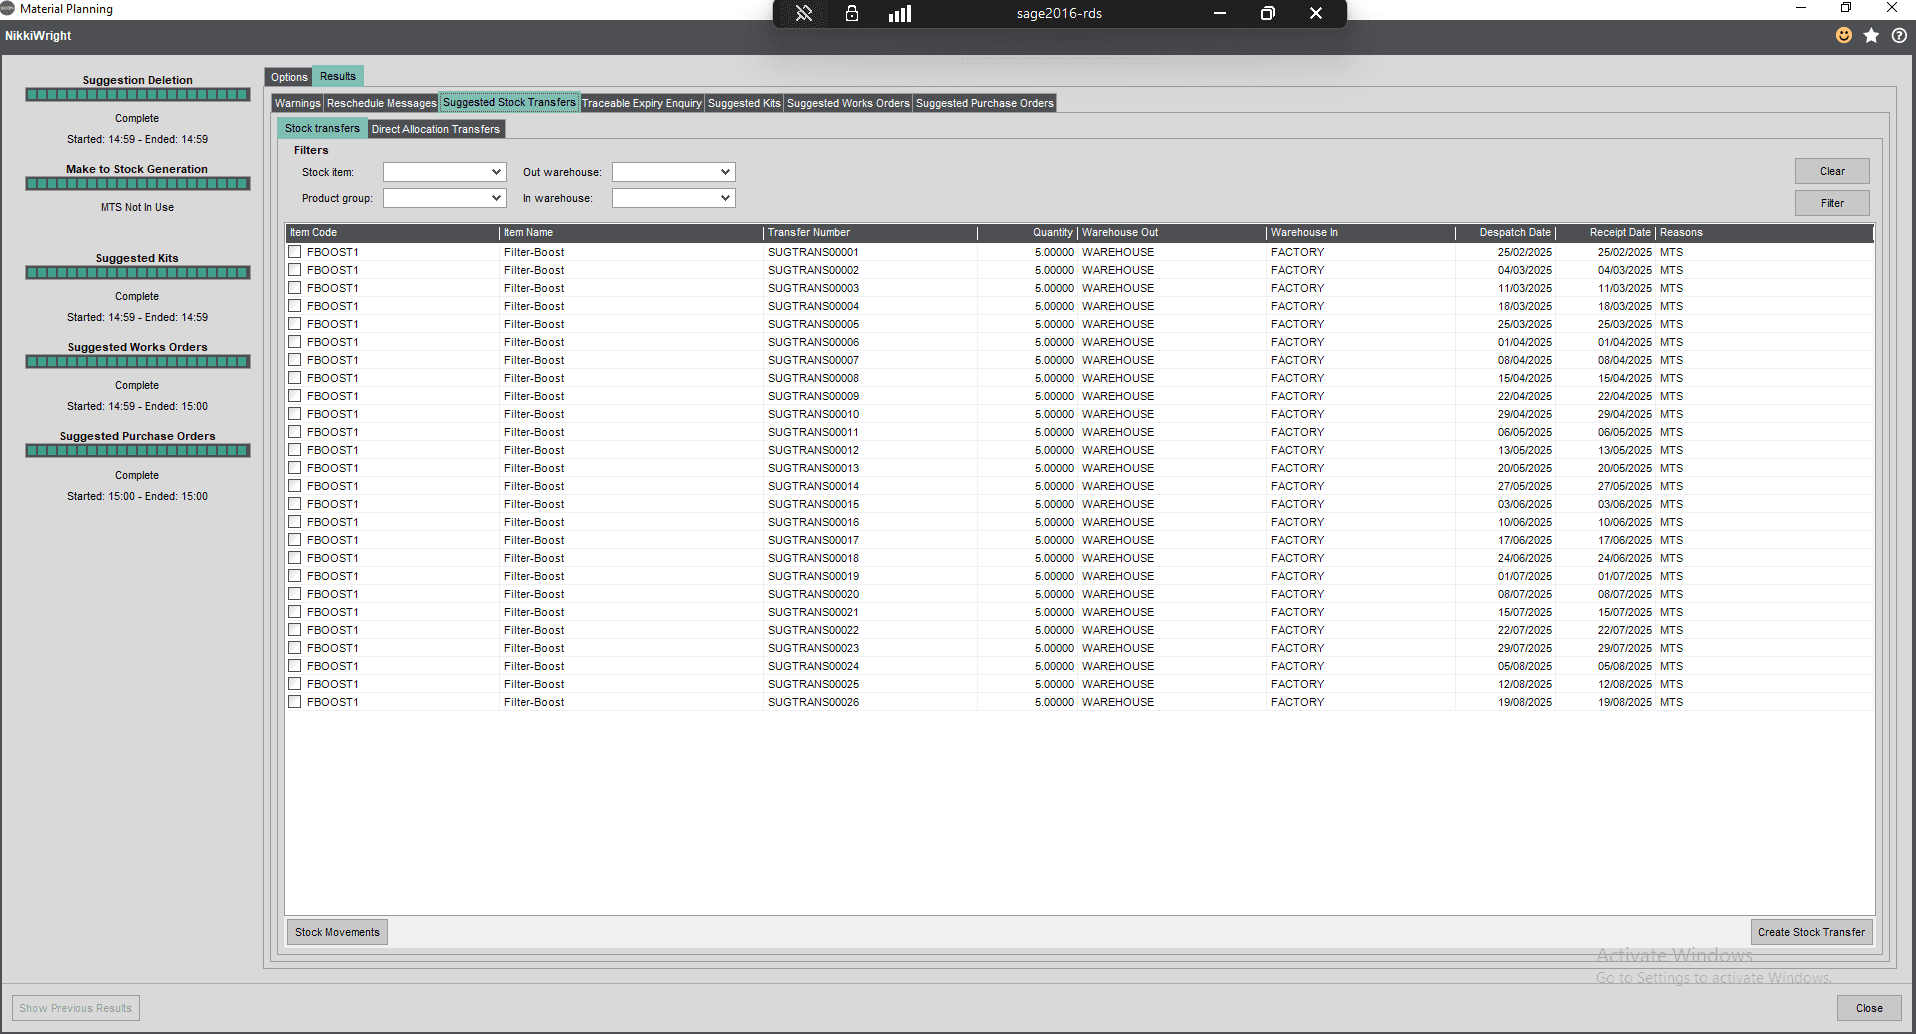Sort by the Warehouse In column header

(x=1361, y=232)
